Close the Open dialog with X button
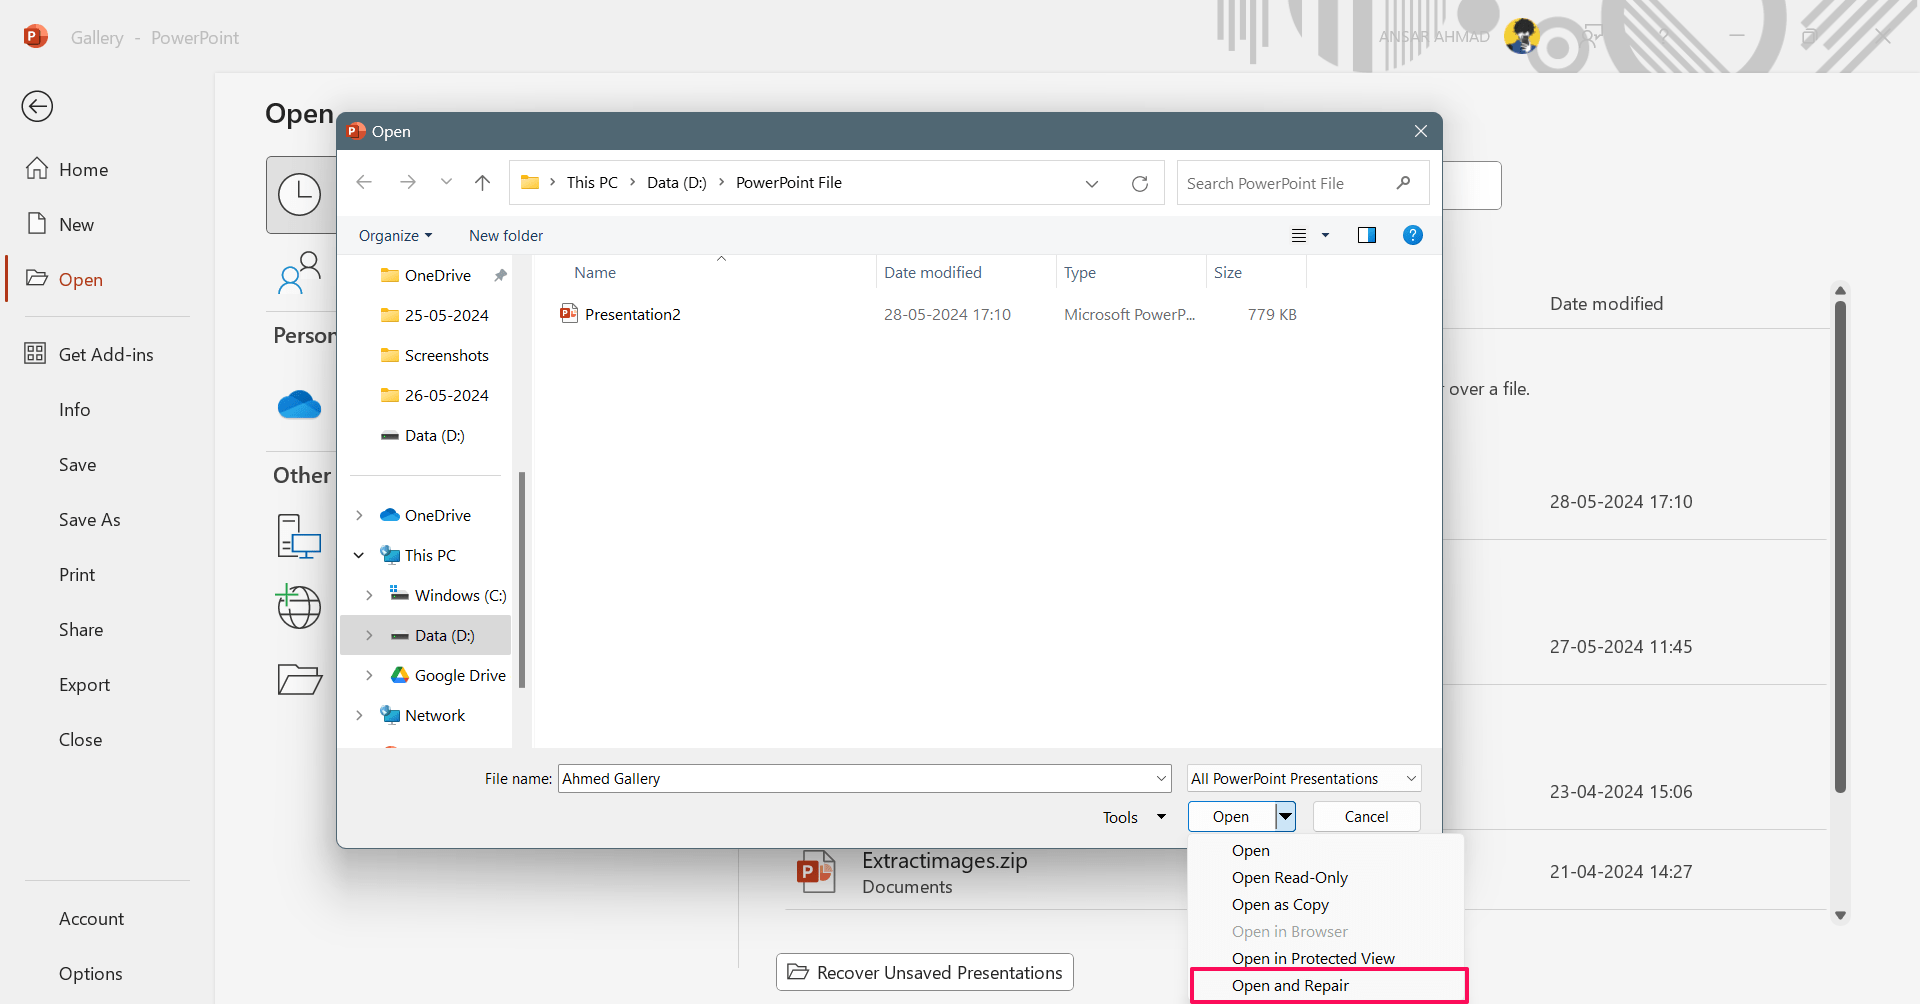Viewport: 1920px width, 1004px height. tap(1420, 131)
